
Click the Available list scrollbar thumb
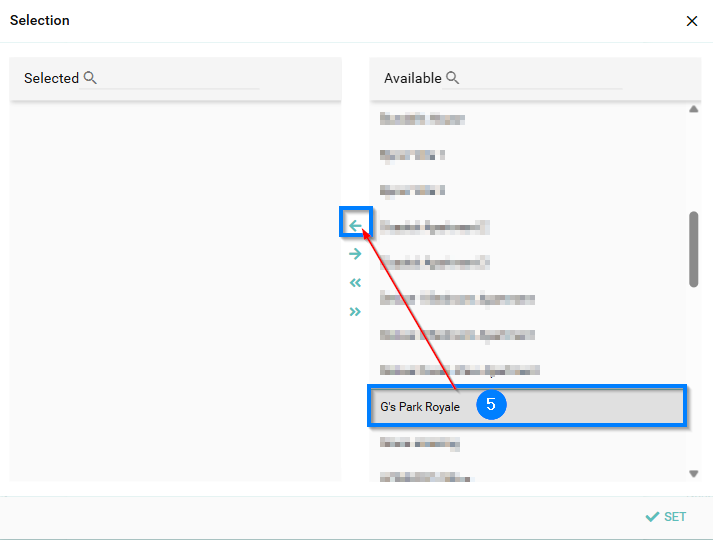(694, 248)
